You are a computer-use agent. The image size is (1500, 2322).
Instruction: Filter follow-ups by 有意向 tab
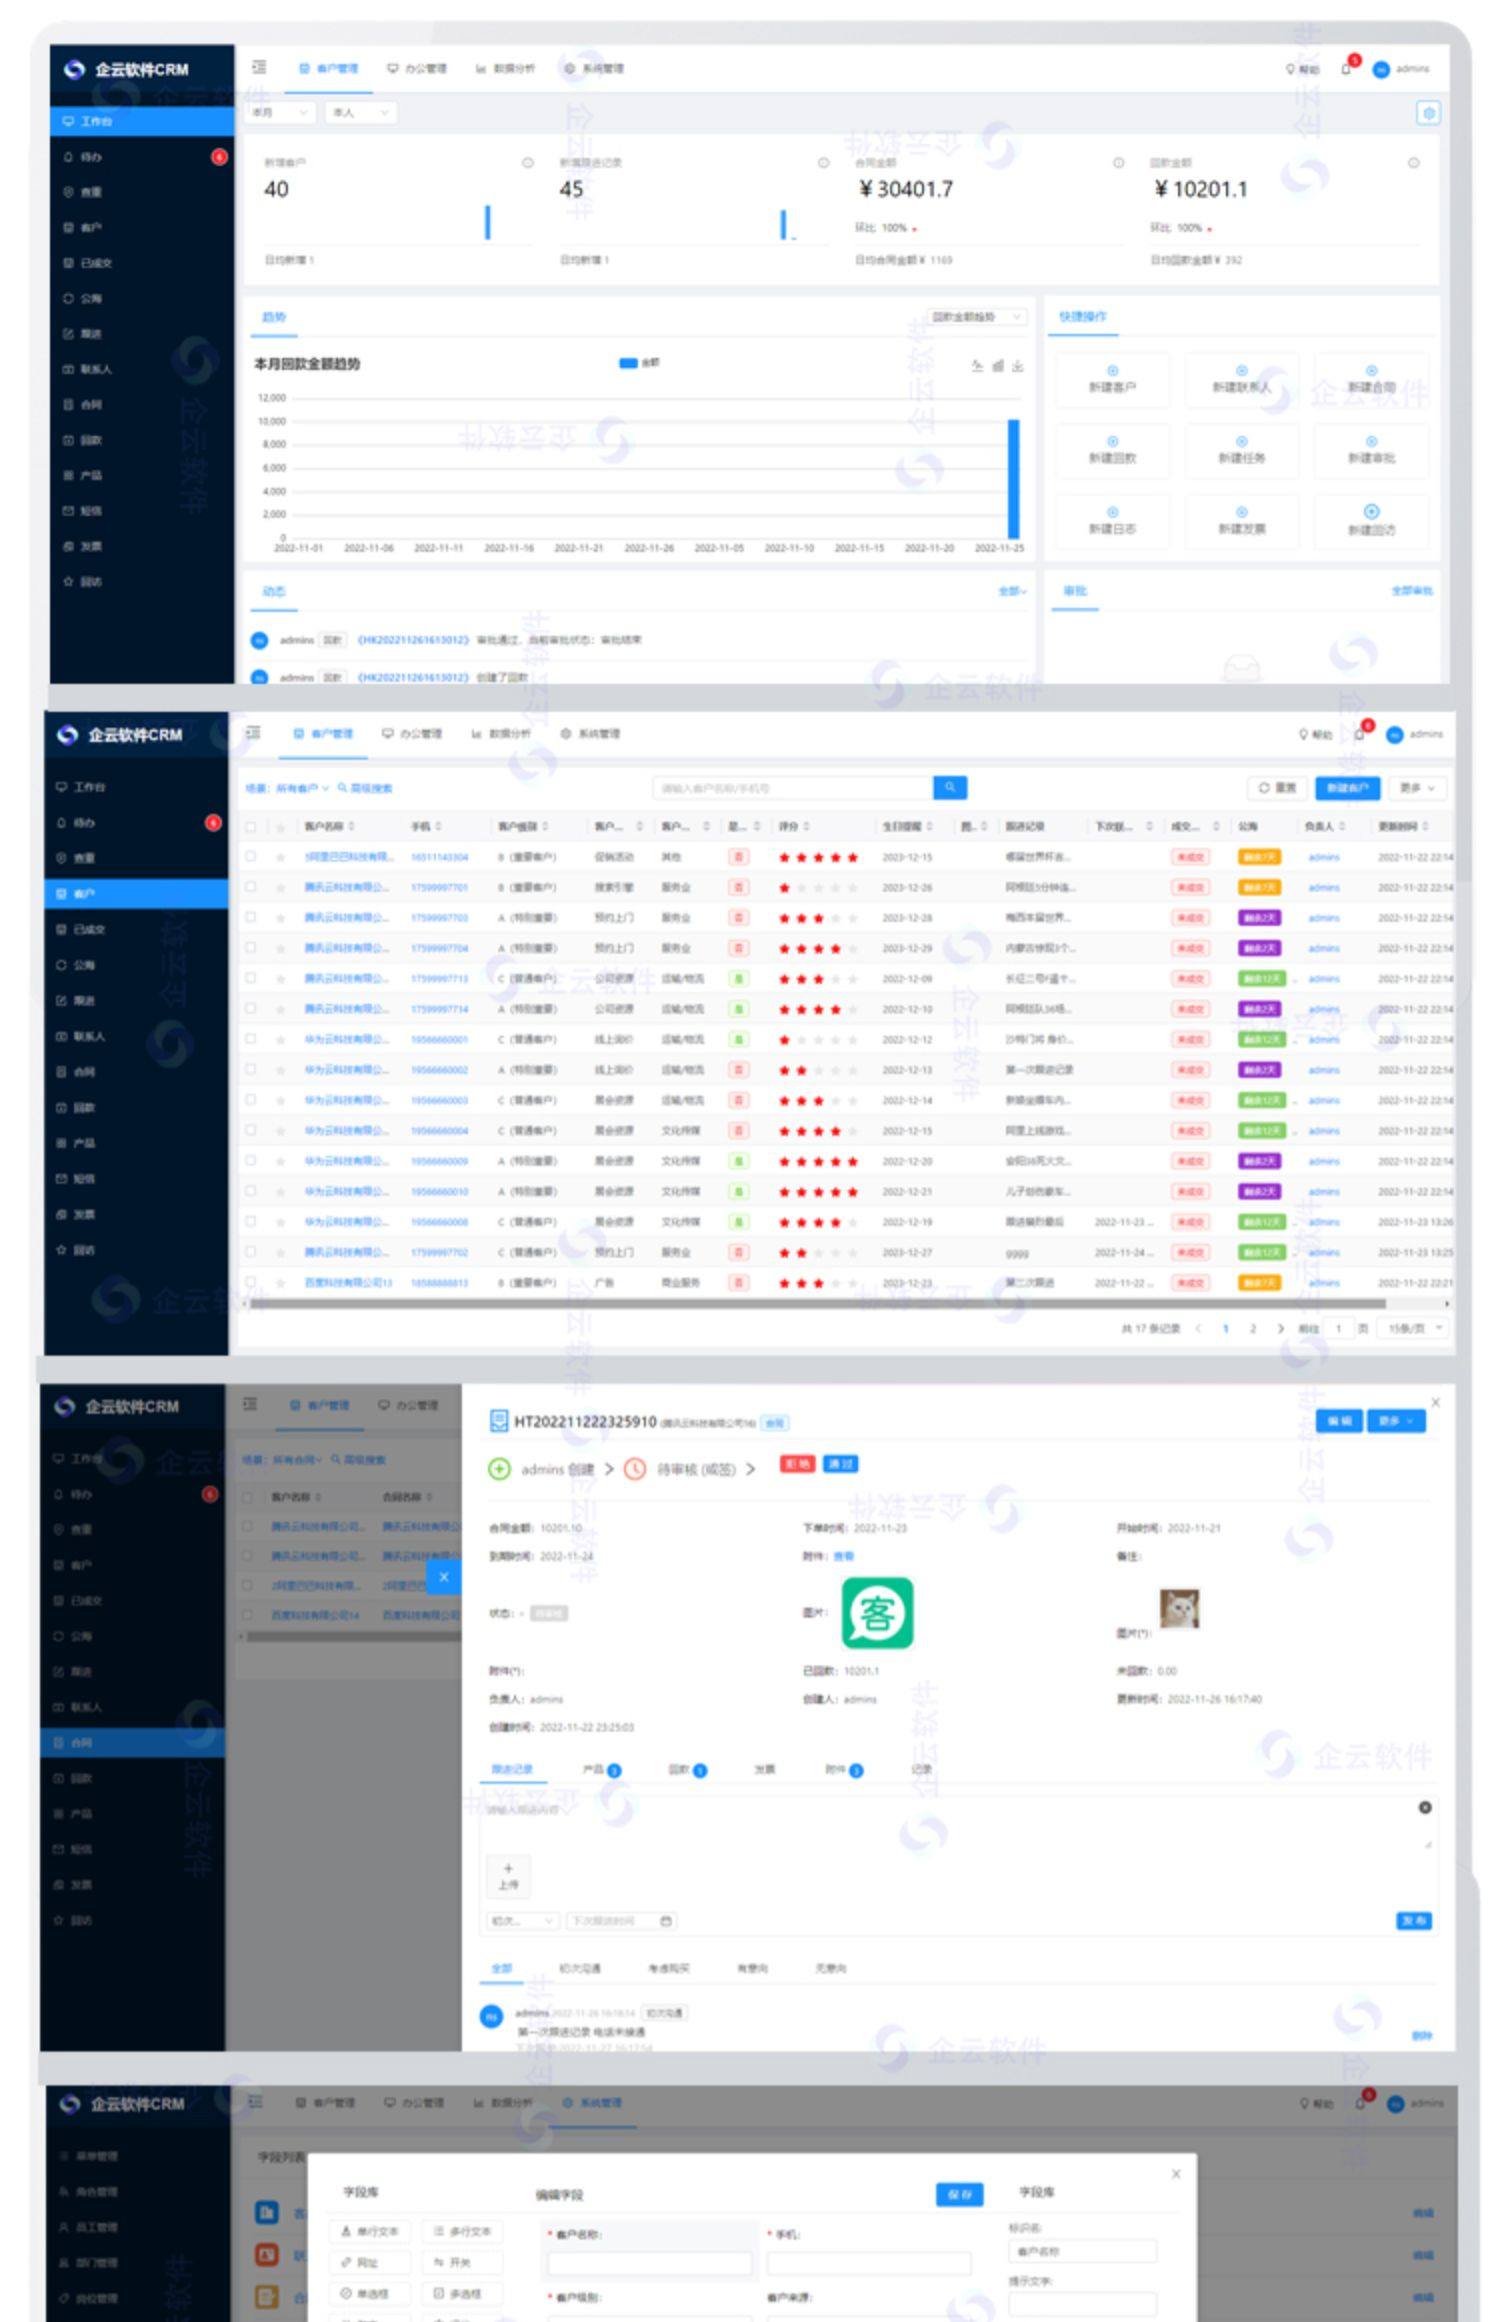(x=752, y=1968)
